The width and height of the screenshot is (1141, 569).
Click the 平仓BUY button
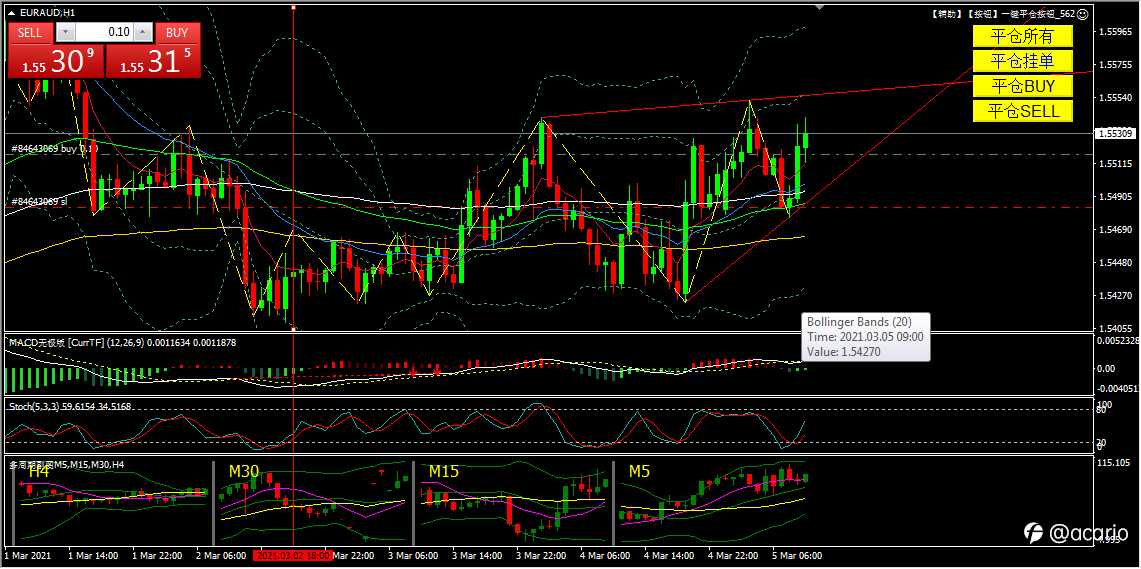tap(1023, 86)
